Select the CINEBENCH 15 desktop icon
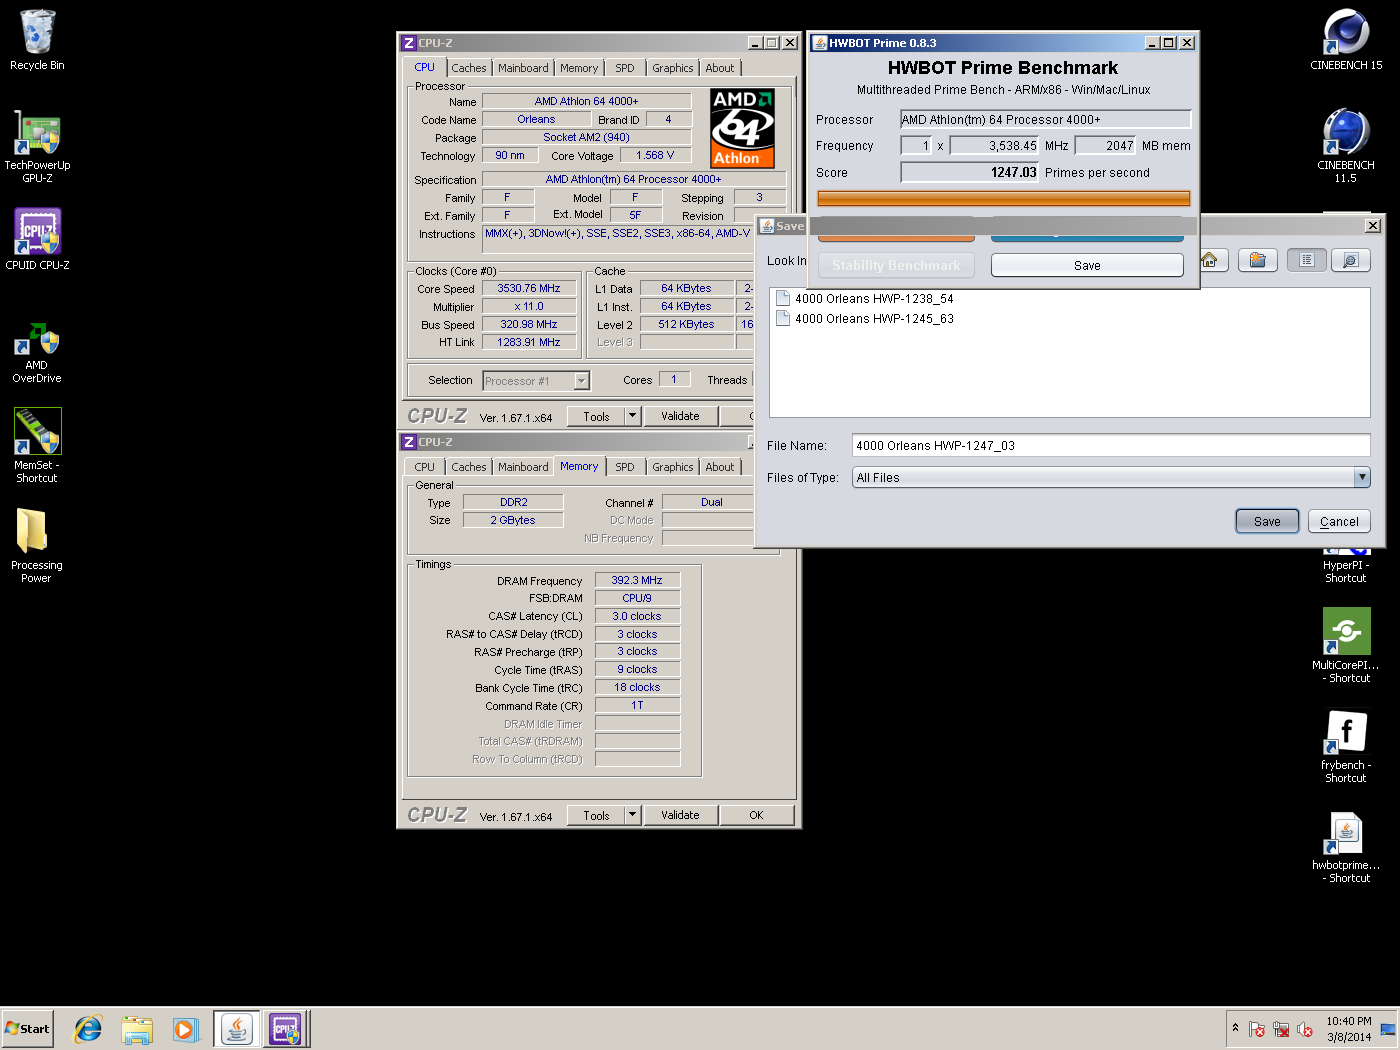The height and width of the screenshot is (1050, 1400). [1346, 40]
